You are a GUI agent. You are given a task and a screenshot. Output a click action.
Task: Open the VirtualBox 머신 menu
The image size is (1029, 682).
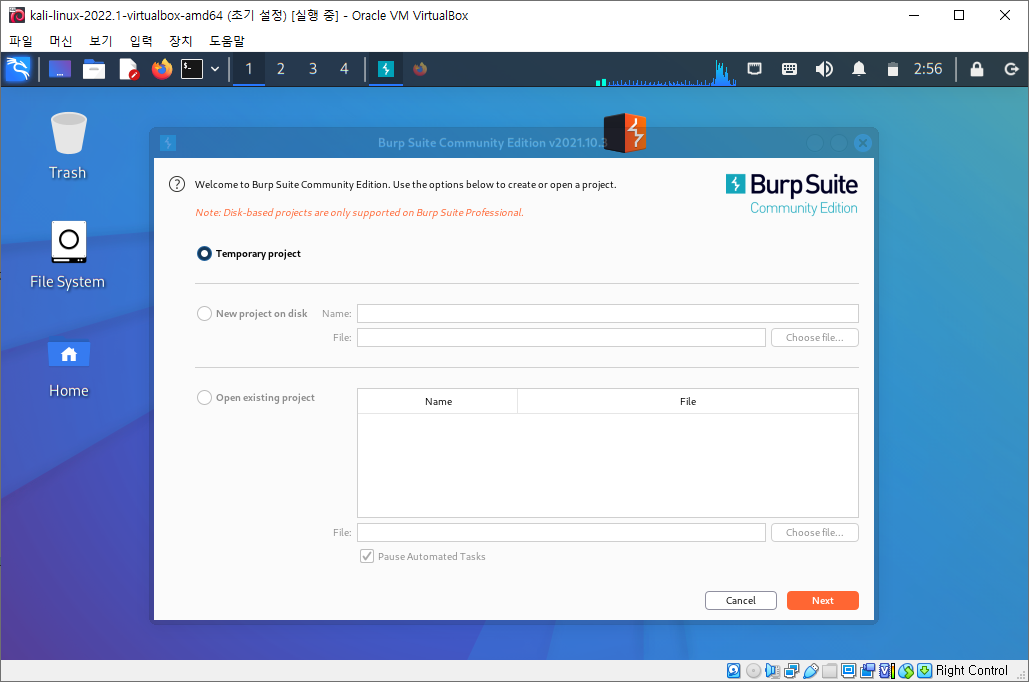click(61, 41)
